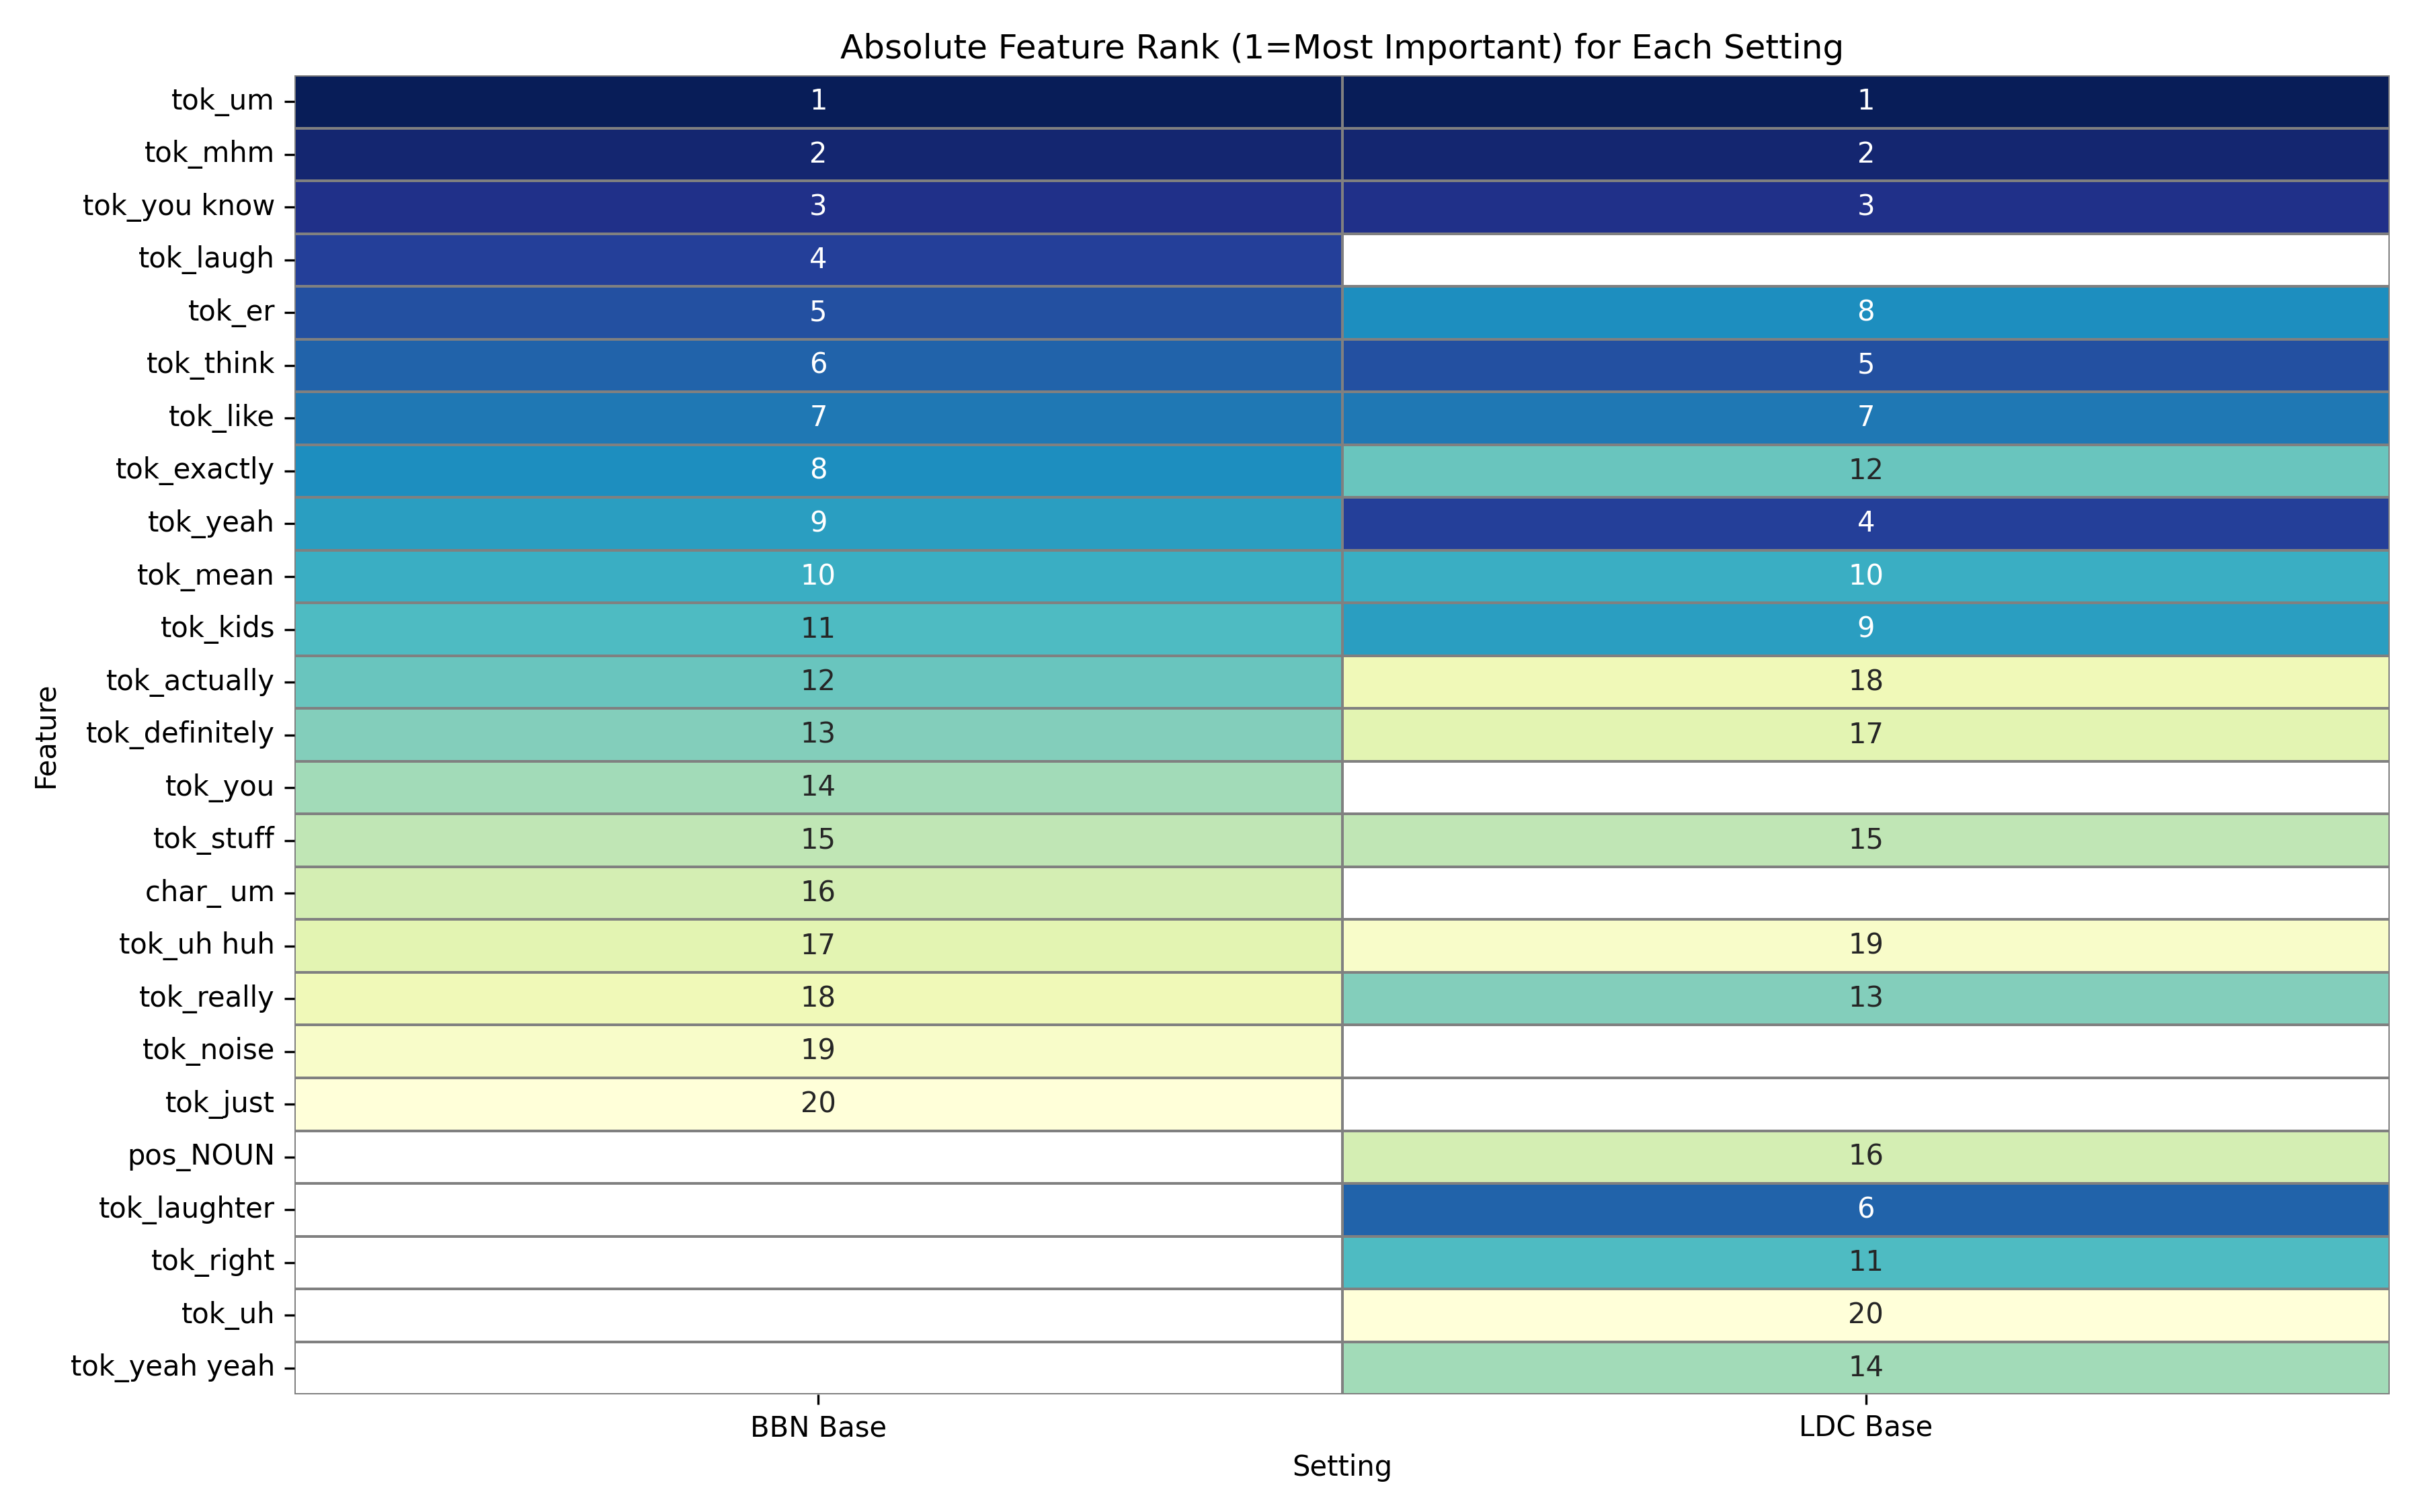
Task: Click the Setting x-axis title
Action: click(x=1341, y=1467)
